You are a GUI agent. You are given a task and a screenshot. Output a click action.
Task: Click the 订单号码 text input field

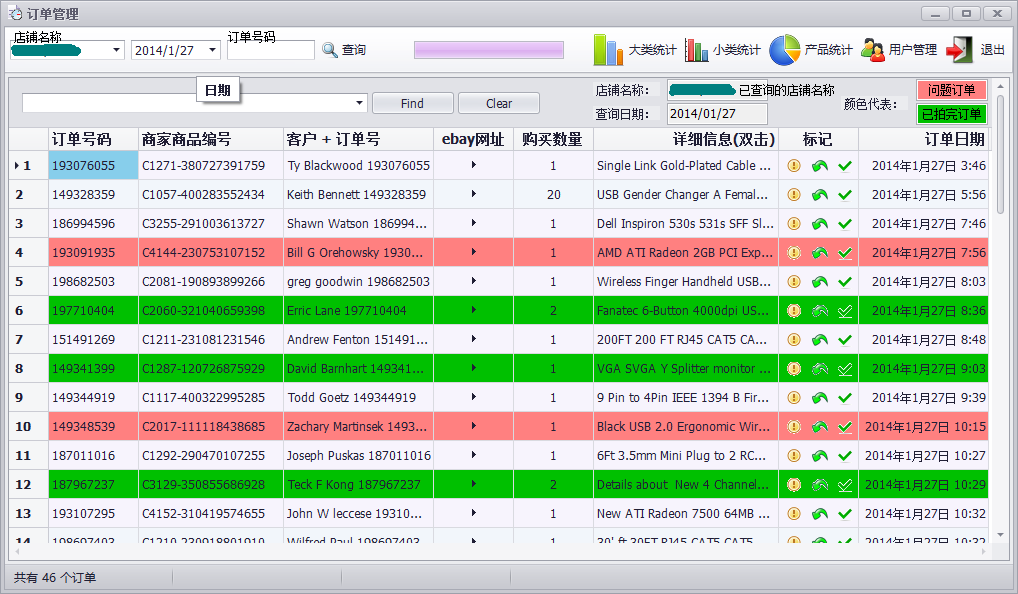[x=270, y=51]
